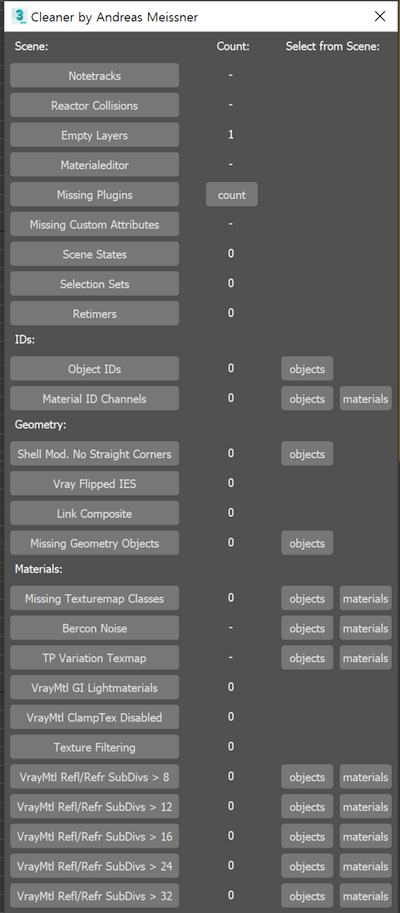The image size is (400, 913).
Task: Select objects for Object IDs
Action: [x=307, y=369]
